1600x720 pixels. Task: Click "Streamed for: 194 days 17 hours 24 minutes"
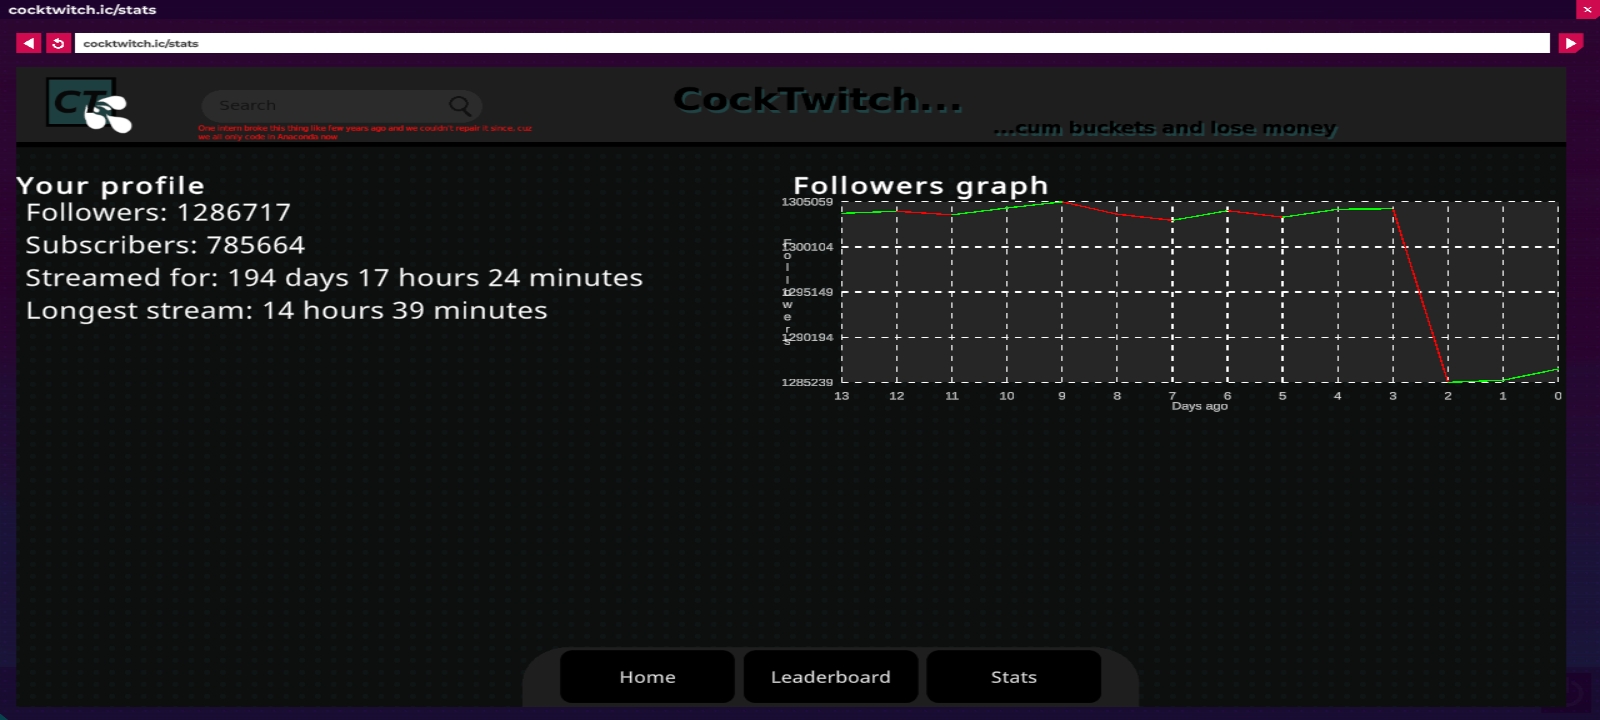click(x=334, y=278)
